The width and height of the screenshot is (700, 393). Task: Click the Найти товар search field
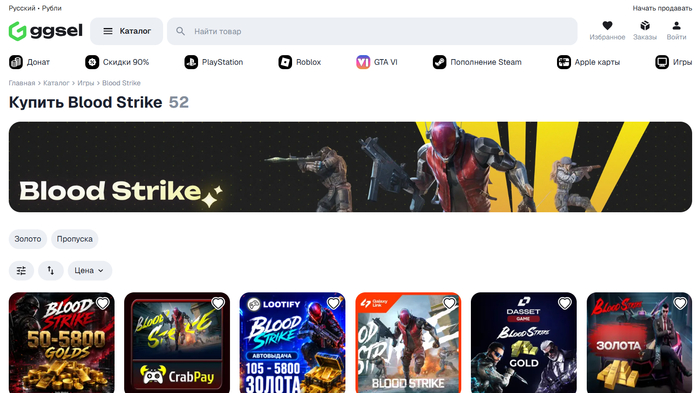372,31
